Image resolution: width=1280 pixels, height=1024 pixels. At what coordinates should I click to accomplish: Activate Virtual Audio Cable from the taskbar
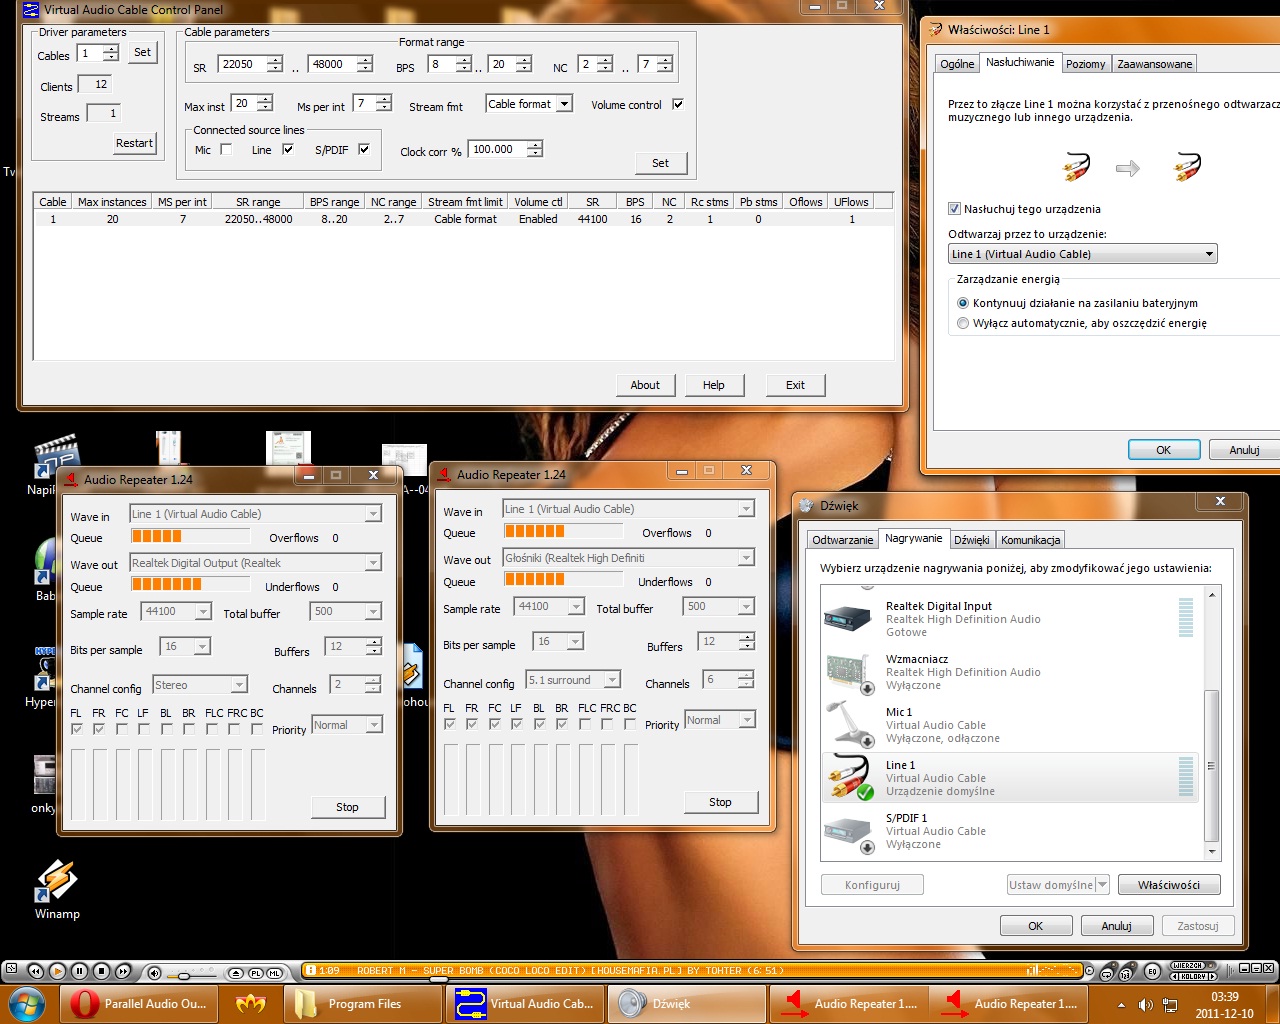point(525,1004)
